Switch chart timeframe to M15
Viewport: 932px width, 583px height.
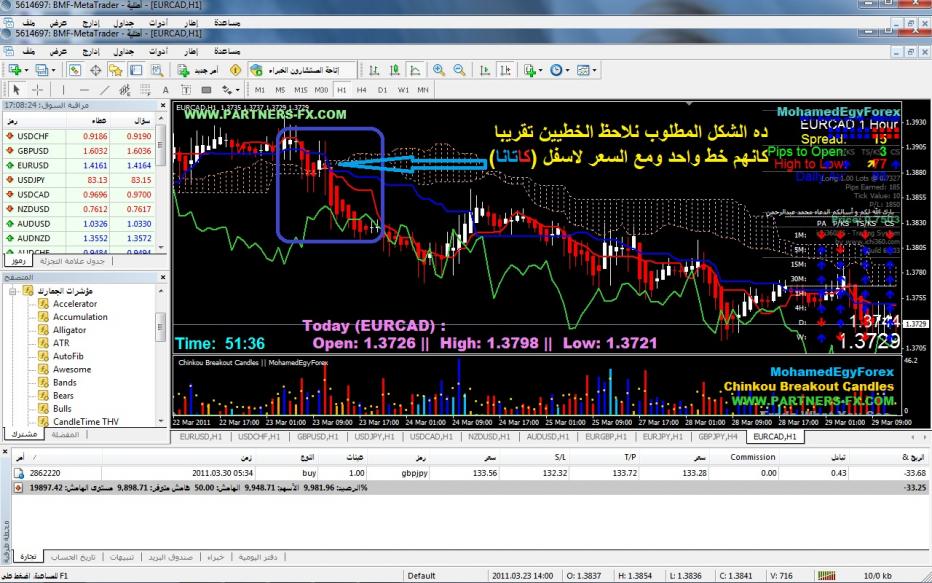coord(302,89)
